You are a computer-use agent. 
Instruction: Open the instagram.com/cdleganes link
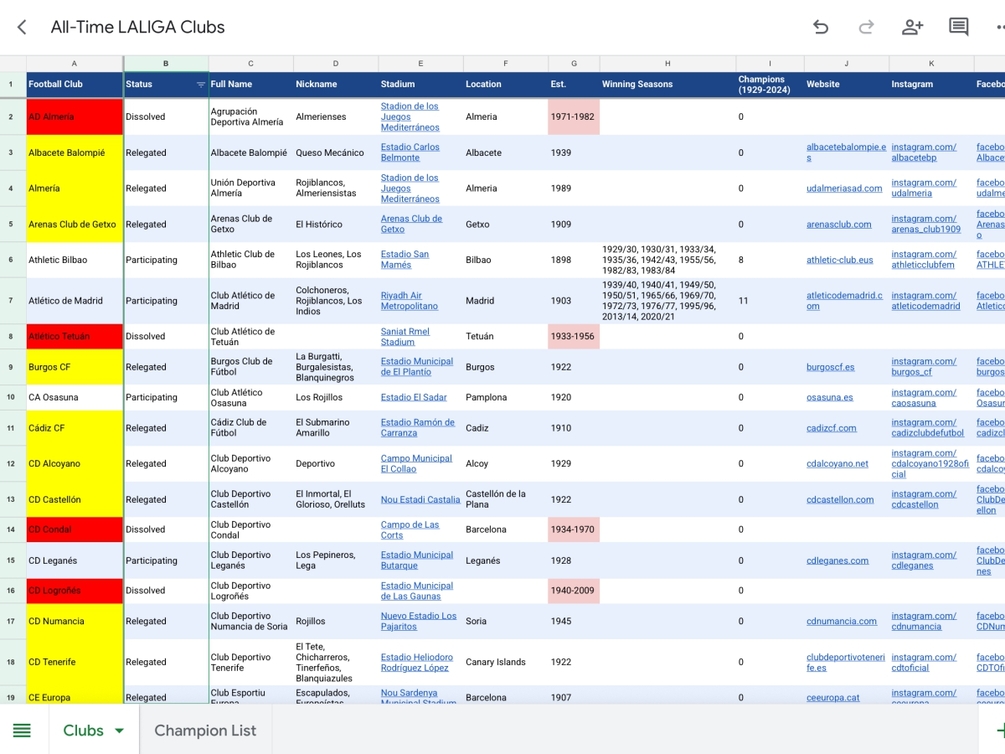pyautogui.click(x=924, y=560)
